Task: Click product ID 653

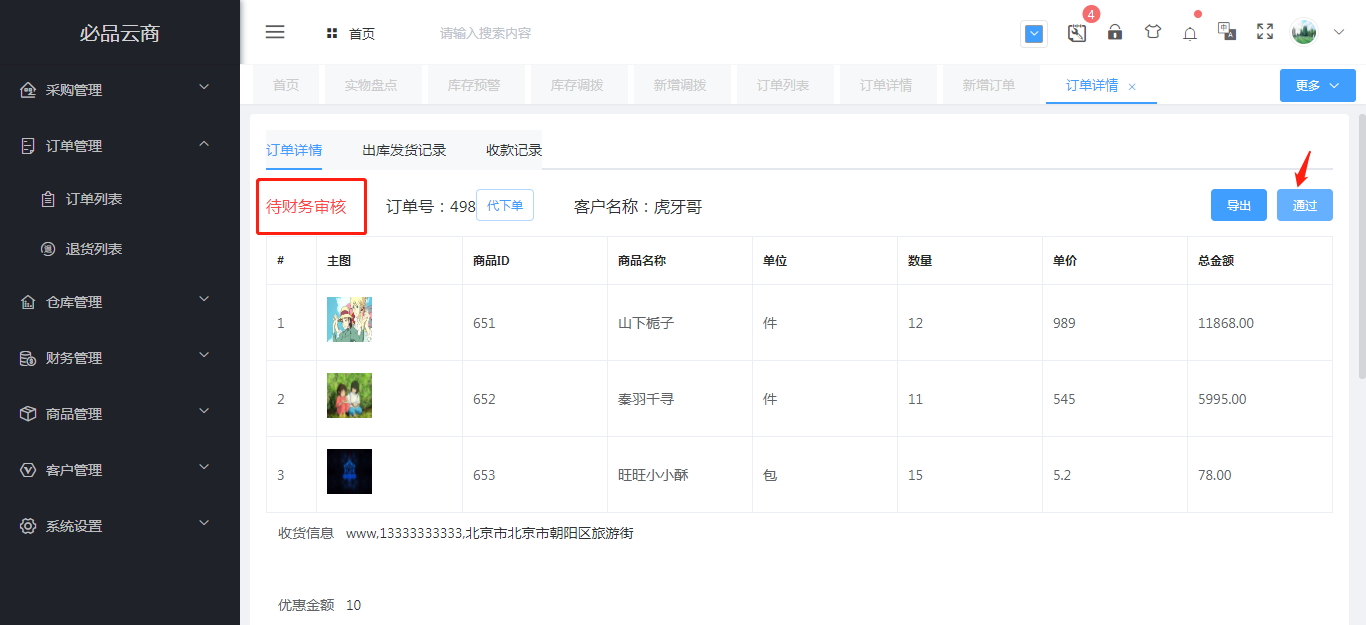Action: [x=484, y=475]
